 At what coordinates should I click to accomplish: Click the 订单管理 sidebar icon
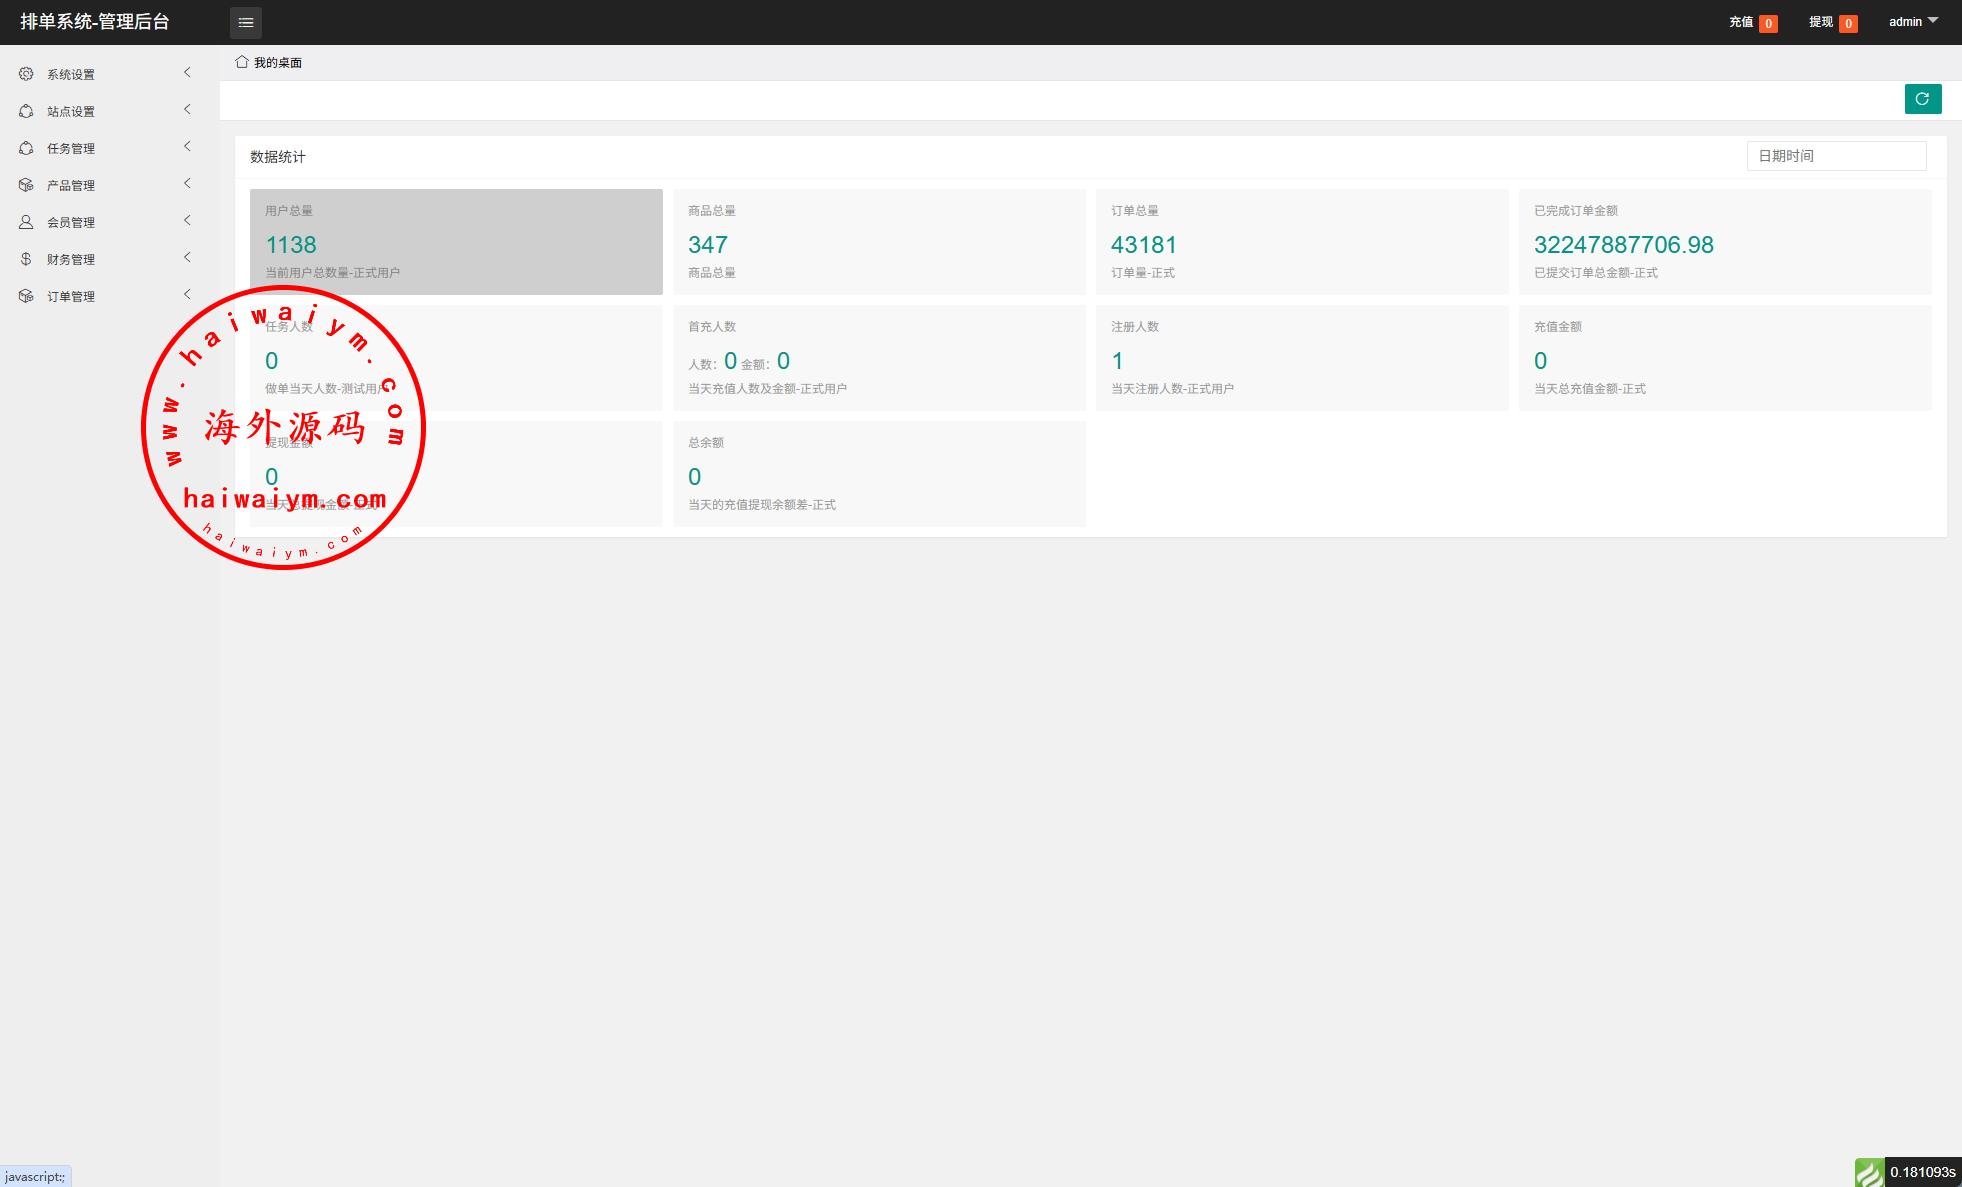click(26, 296)
